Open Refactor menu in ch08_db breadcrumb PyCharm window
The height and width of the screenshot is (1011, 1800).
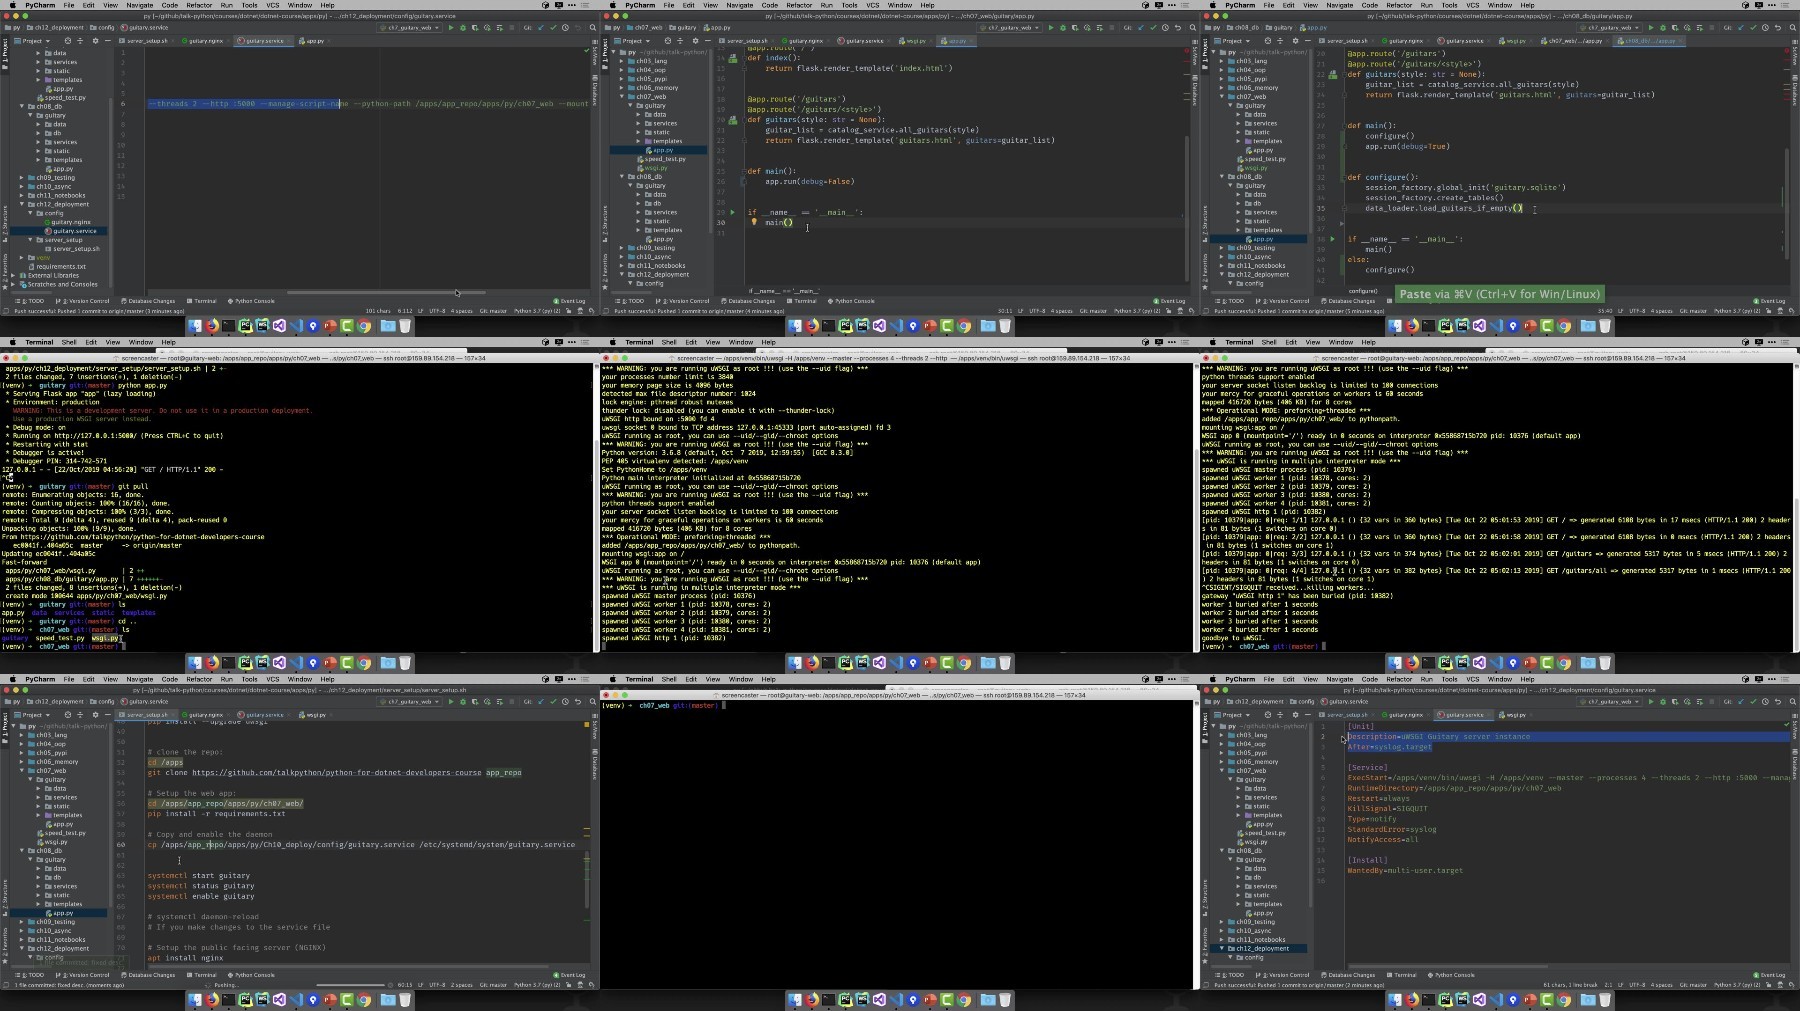[x=1399, y=5]
